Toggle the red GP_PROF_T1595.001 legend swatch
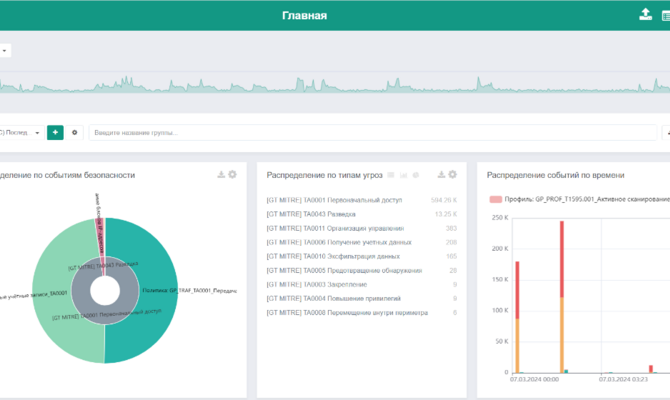 [495, 199]
